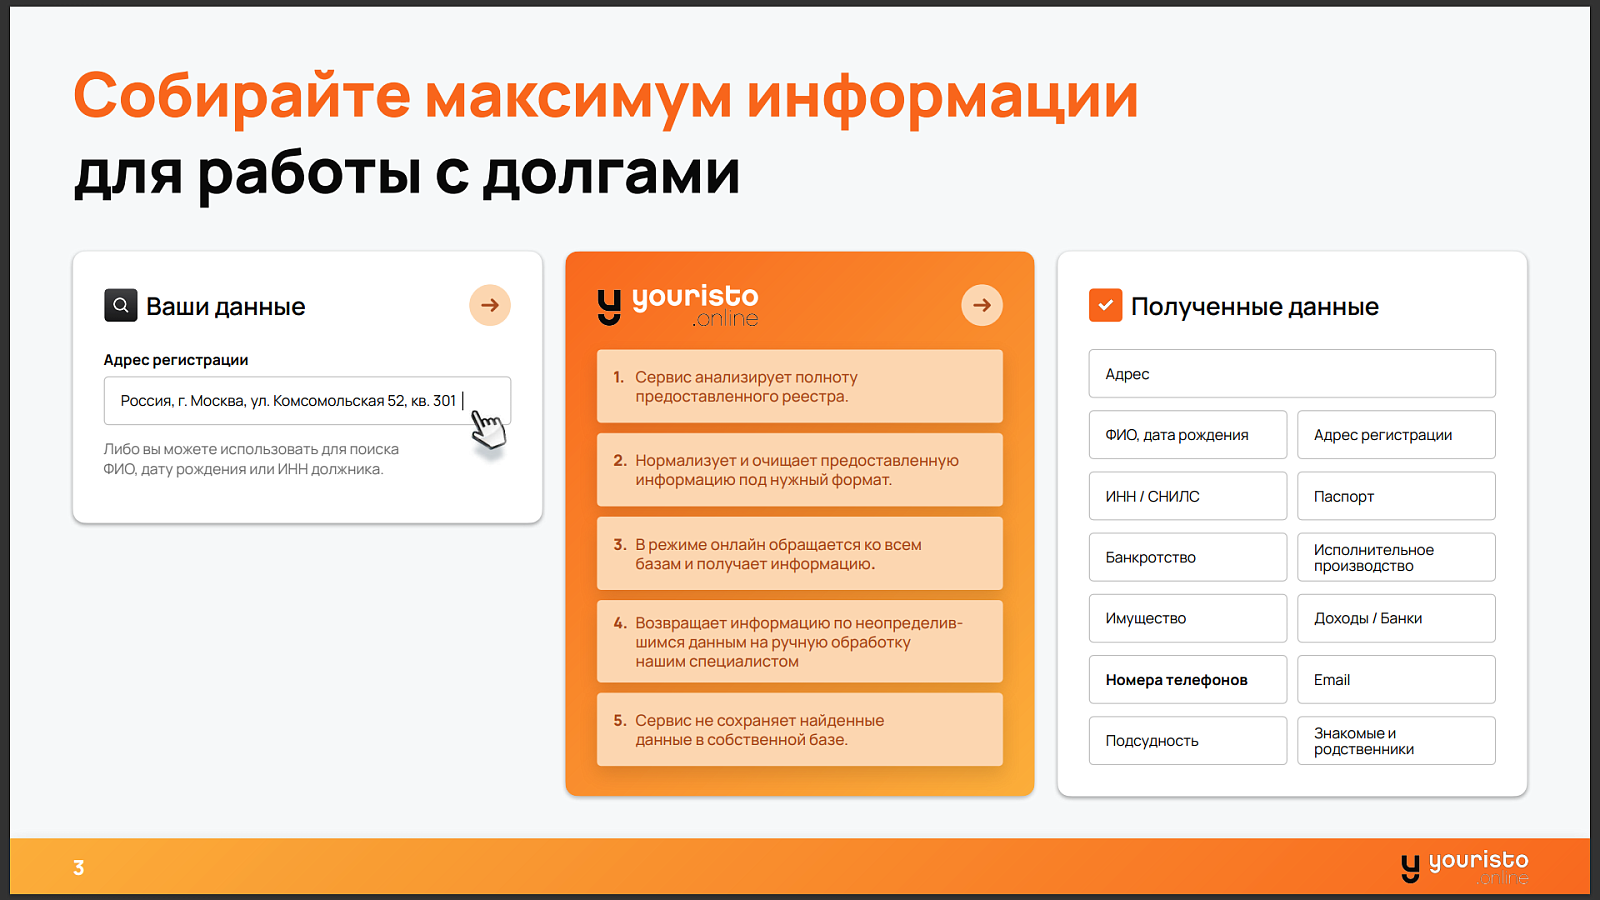Click step 1 "Сервис анализирует полноту" block
Viewport: 1600px width, 900px height.
pos(800,386)
